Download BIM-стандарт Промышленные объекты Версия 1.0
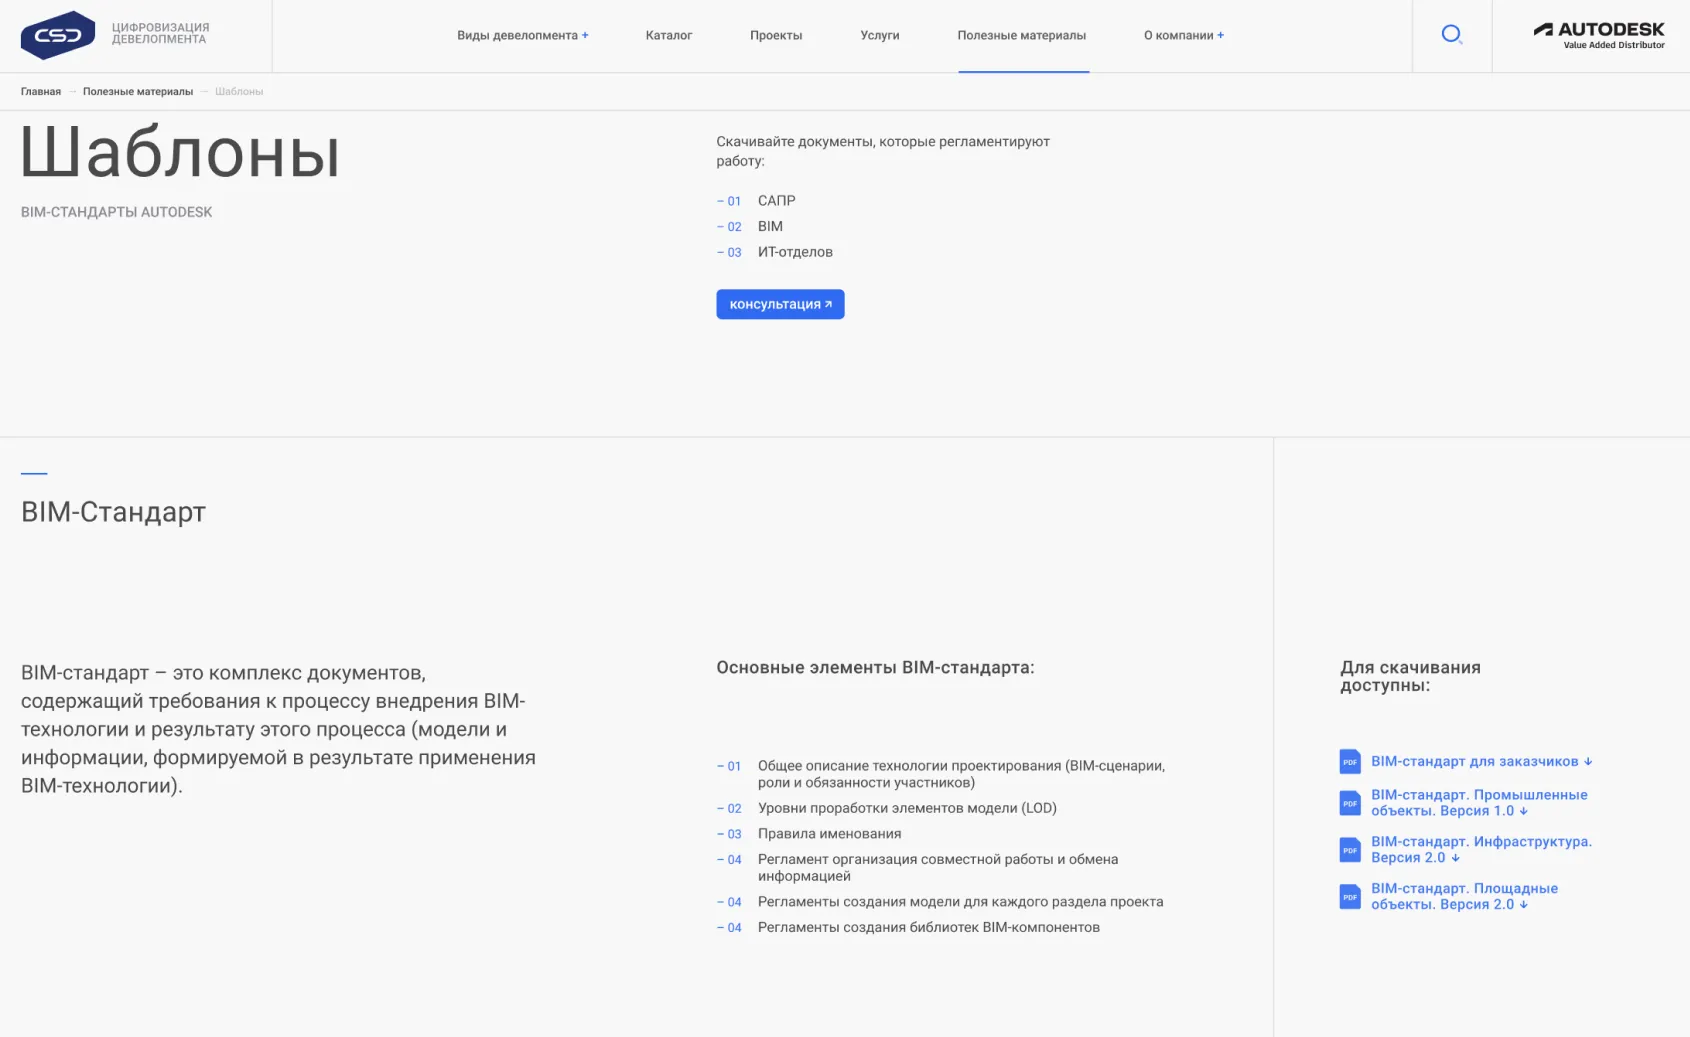Screen dimensions: 1690x1037 [1478, 803]
